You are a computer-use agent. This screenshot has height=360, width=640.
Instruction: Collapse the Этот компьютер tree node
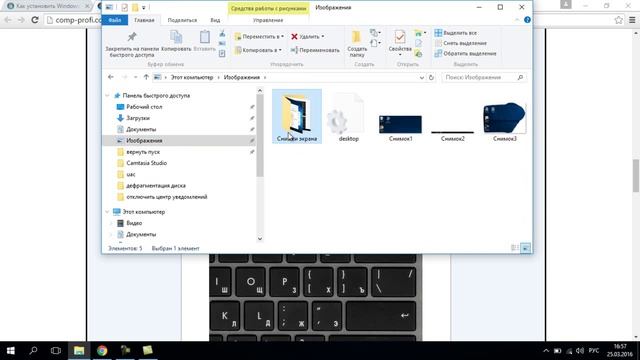pos(107,212)
